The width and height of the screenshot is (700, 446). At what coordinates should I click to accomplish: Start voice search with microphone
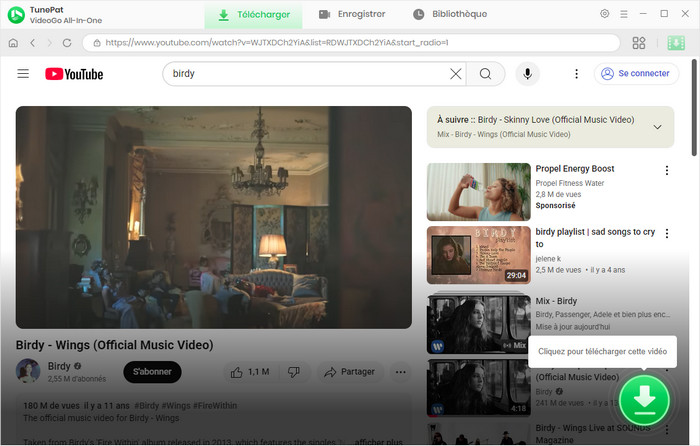pyautogui.click(x=526, y=74)
